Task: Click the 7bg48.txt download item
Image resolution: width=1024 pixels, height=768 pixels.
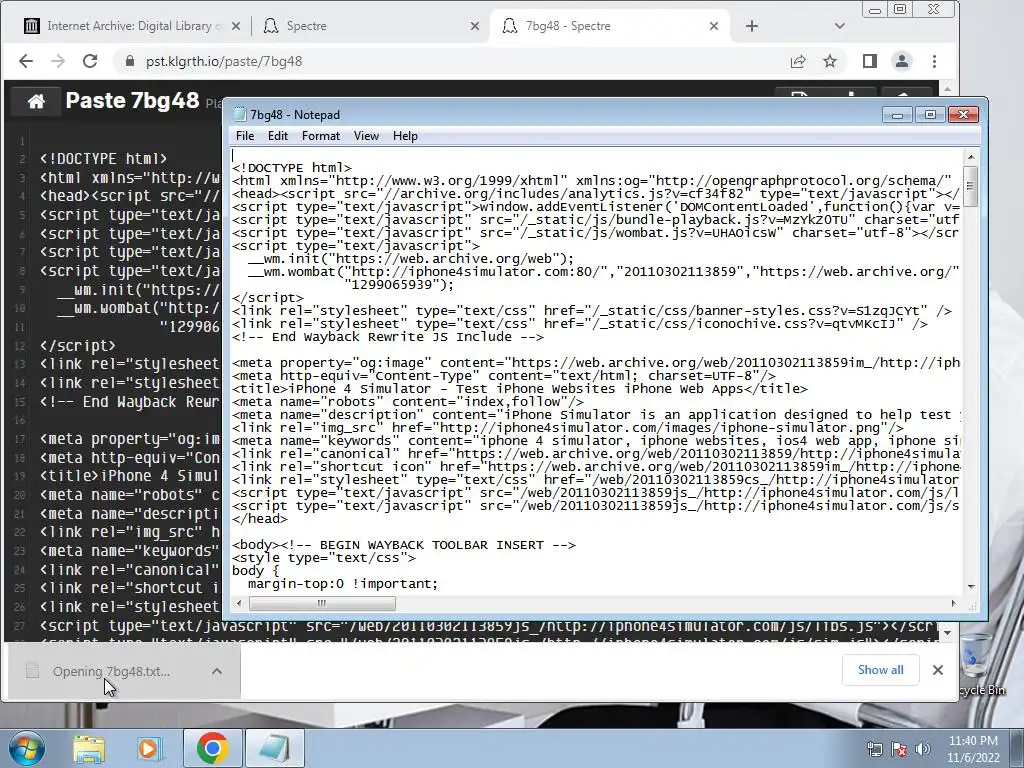Action: coord(111,671)
